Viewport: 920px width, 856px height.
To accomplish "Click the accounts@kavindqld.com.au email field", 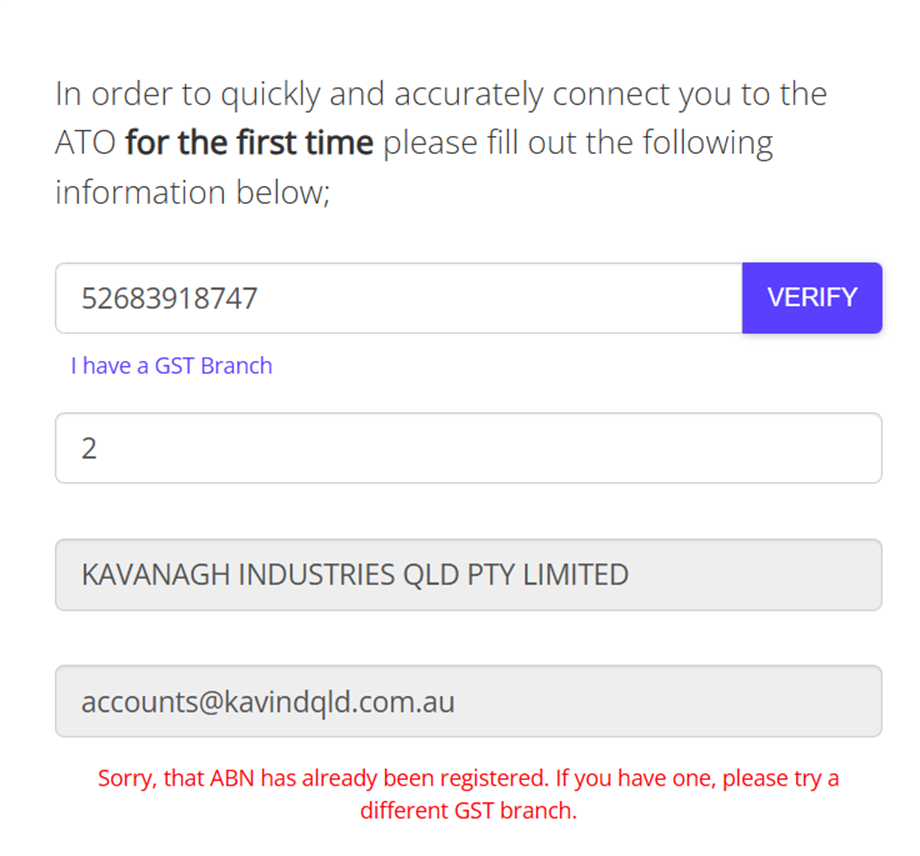I will (x=468, y=701).
